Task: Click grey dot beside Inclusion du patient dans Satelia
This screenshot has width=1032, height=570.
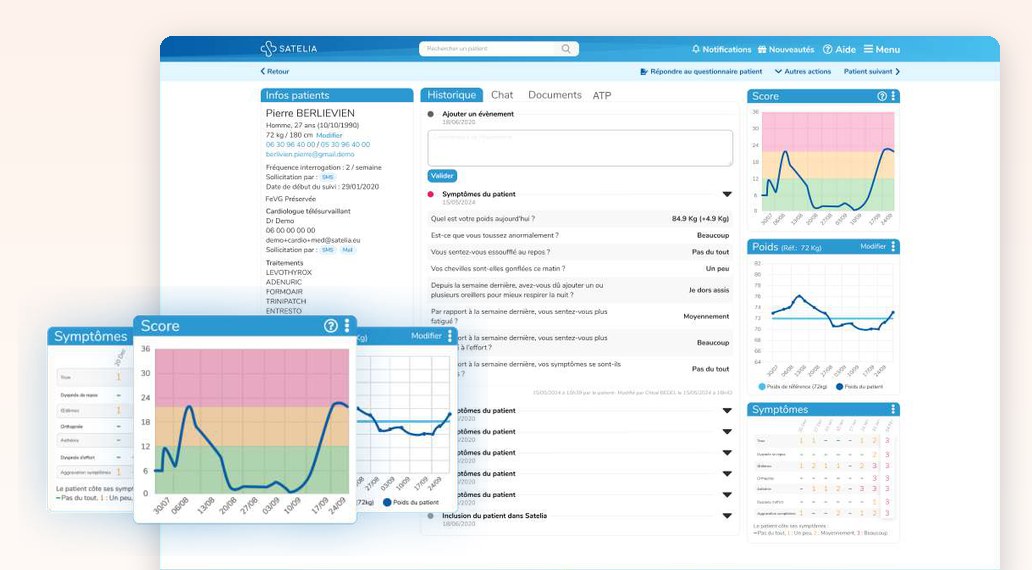Action: (x=430, y=516)
